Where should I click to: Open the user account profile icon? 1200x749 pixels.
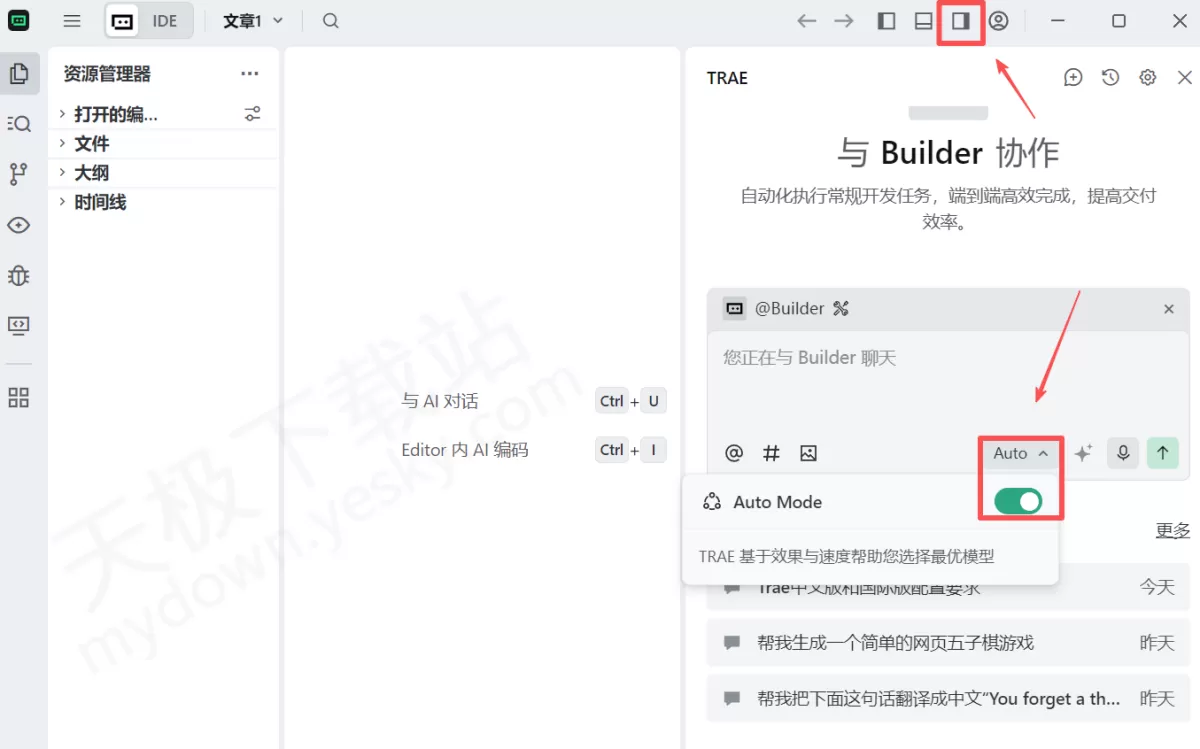(998, 21)
